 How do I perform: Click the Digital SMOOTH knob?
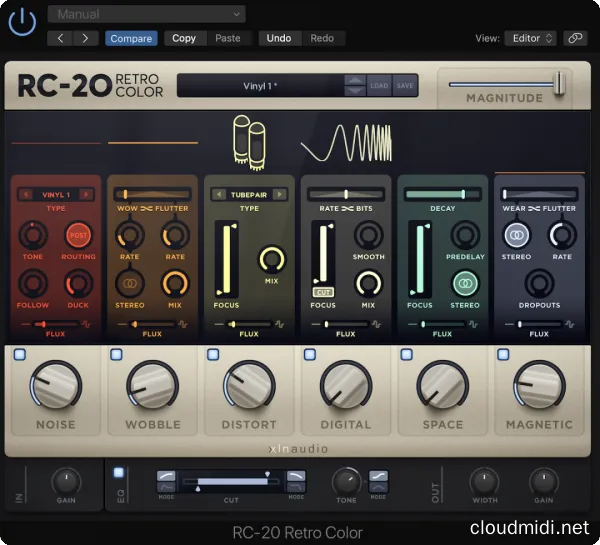coord(368,235)
